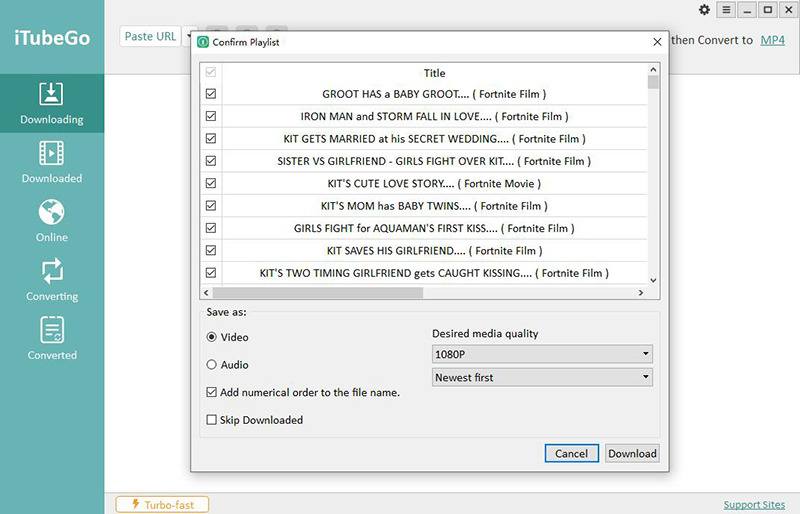Viewport: 800px width, 514px height.
Task: Uncheck GROOT HAS a BABY GROOT video
Action: [211, 94]
